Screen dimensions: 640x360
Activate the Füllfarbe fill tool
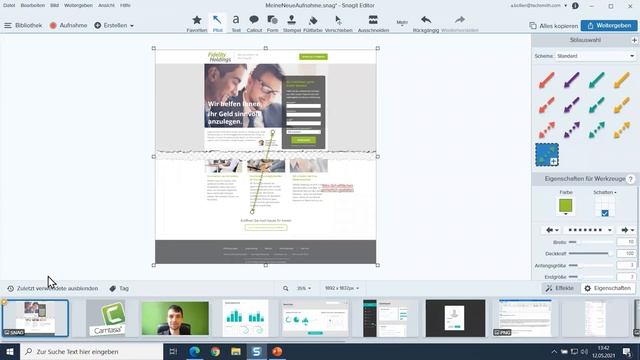coord(313,24)
